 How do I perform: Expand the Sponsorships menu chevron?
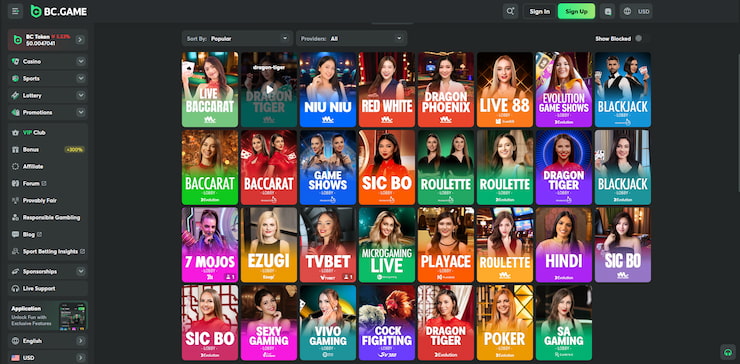click(x=81, y=271)
